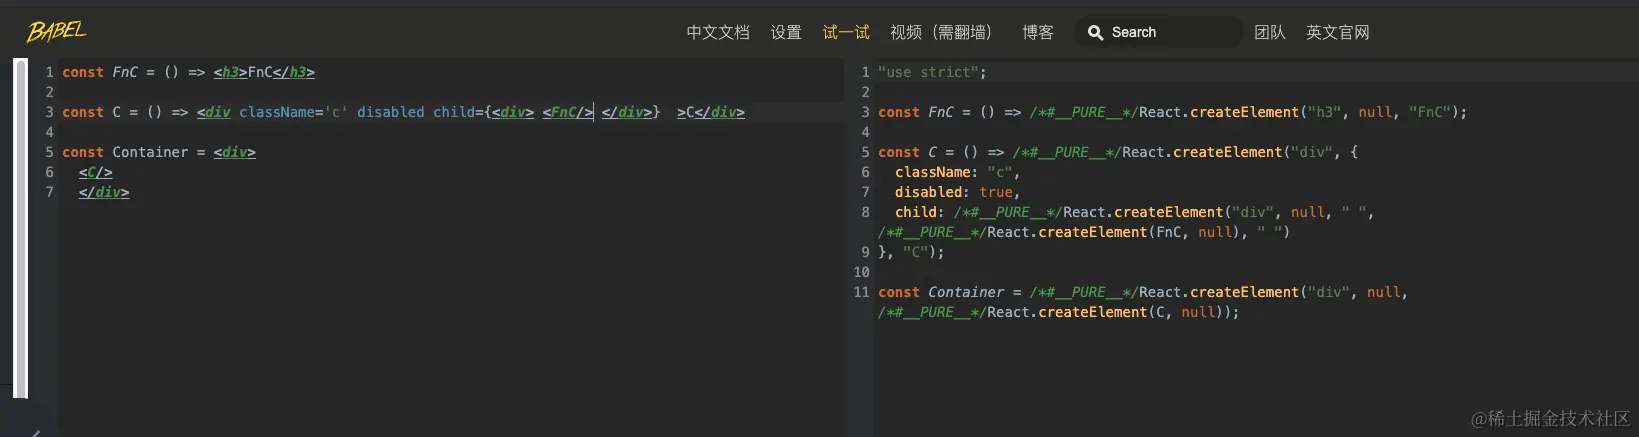Click output line 5 'const C' code
This screenshot has height=437, width=1639.
(1118, 152)
